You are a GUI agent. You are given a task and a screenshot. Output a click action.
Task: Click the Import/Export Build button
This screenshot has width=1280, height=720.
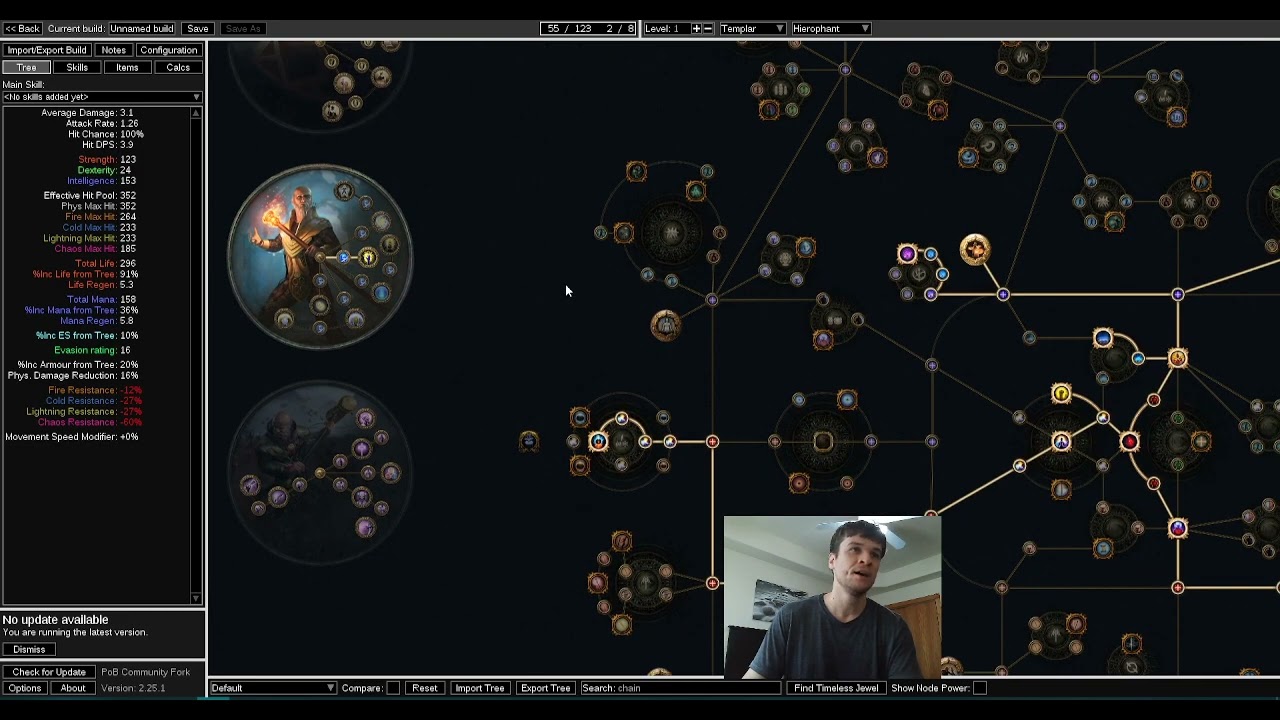pos(47,50)
